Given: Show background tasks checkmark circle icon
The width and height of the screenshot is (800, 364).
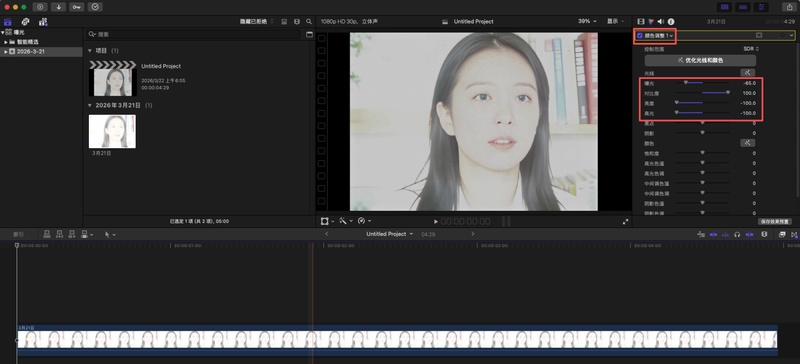Looking at the screenshot, I should (95, 7).
